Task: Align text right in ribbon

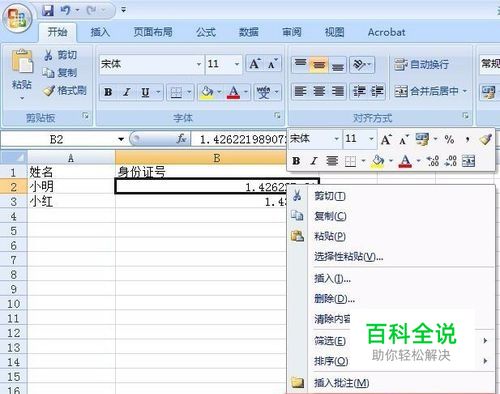Action: pyautogui.click(x=338, y=91)
